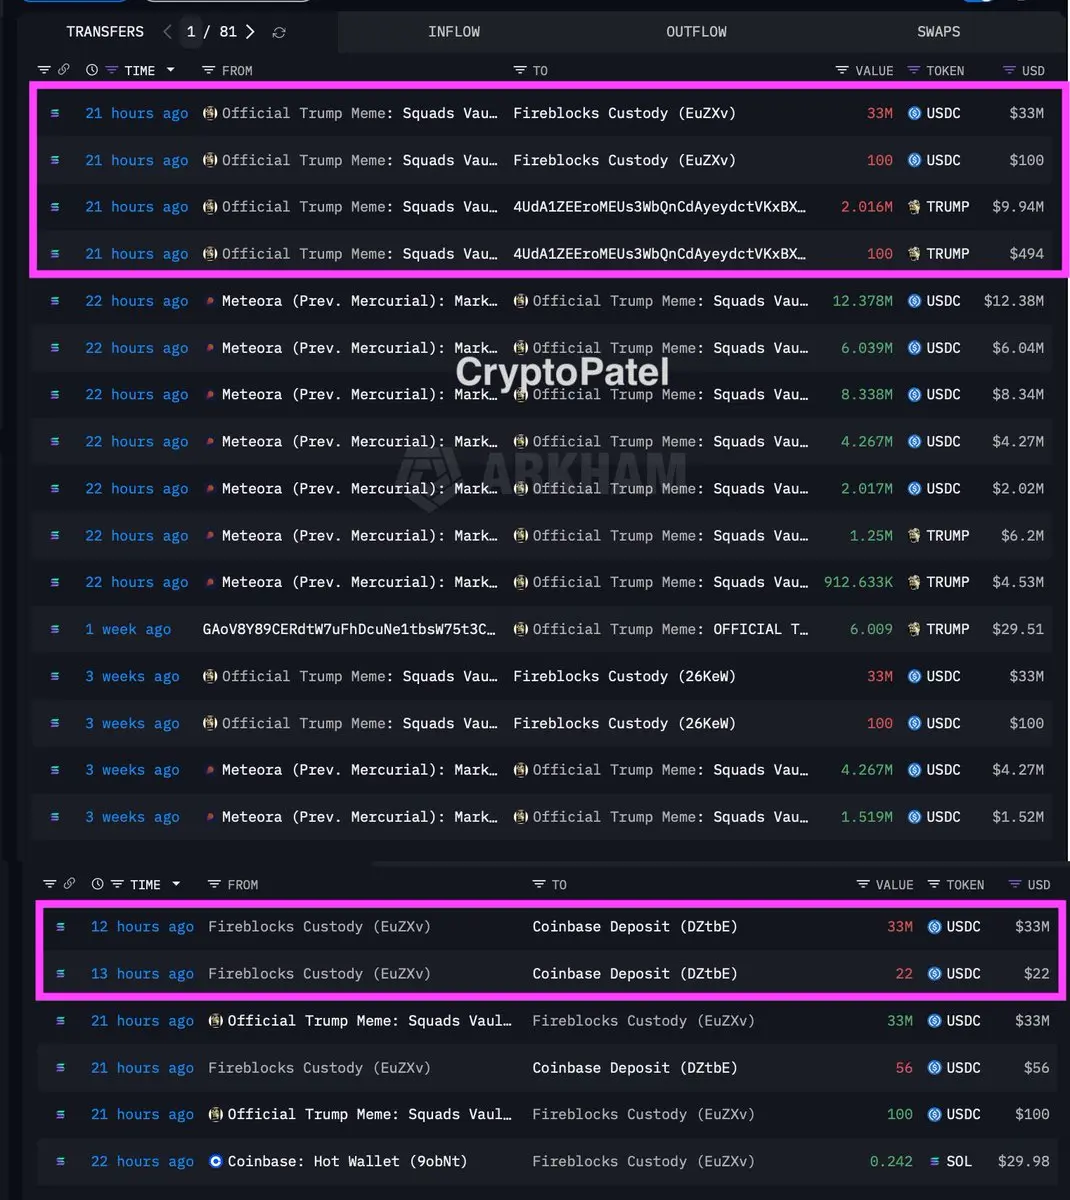Click the 912.633K TRUMP value
Image resolution: width=1070 pixels, height=1200 pixels.
coord(858,582)
